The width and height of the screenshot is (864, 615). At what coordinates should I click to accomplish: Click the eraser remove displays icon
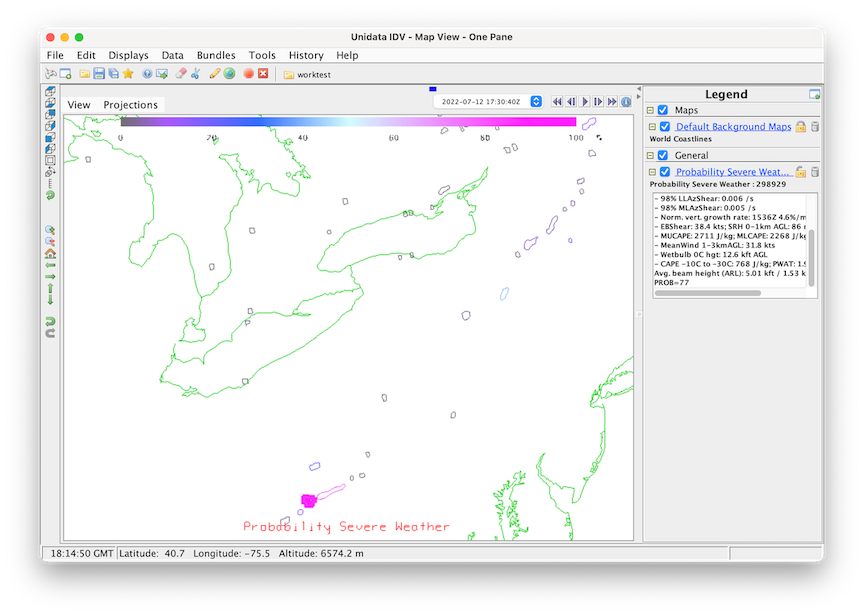click(180, 74)
